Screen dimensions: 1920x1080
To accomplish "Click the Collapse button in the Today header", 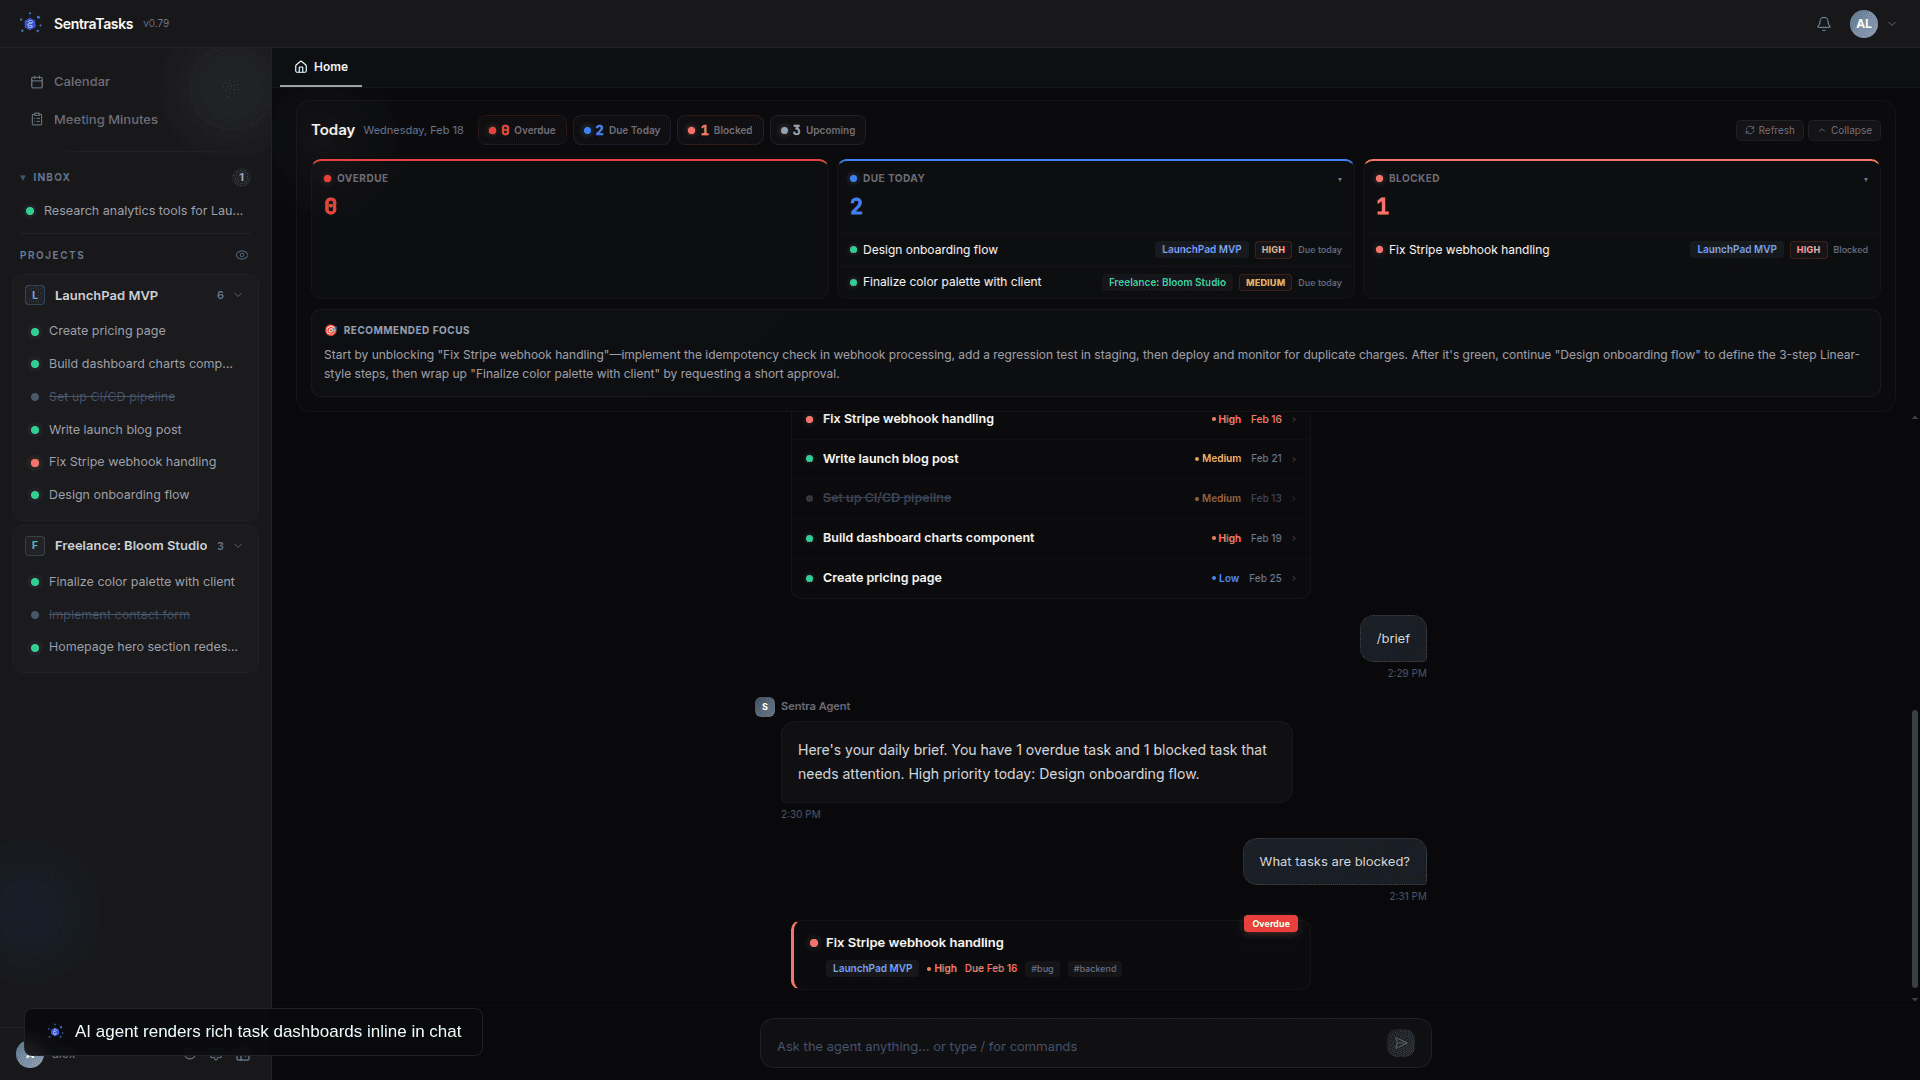I will pyautogui.click(x=1845, y=130).
